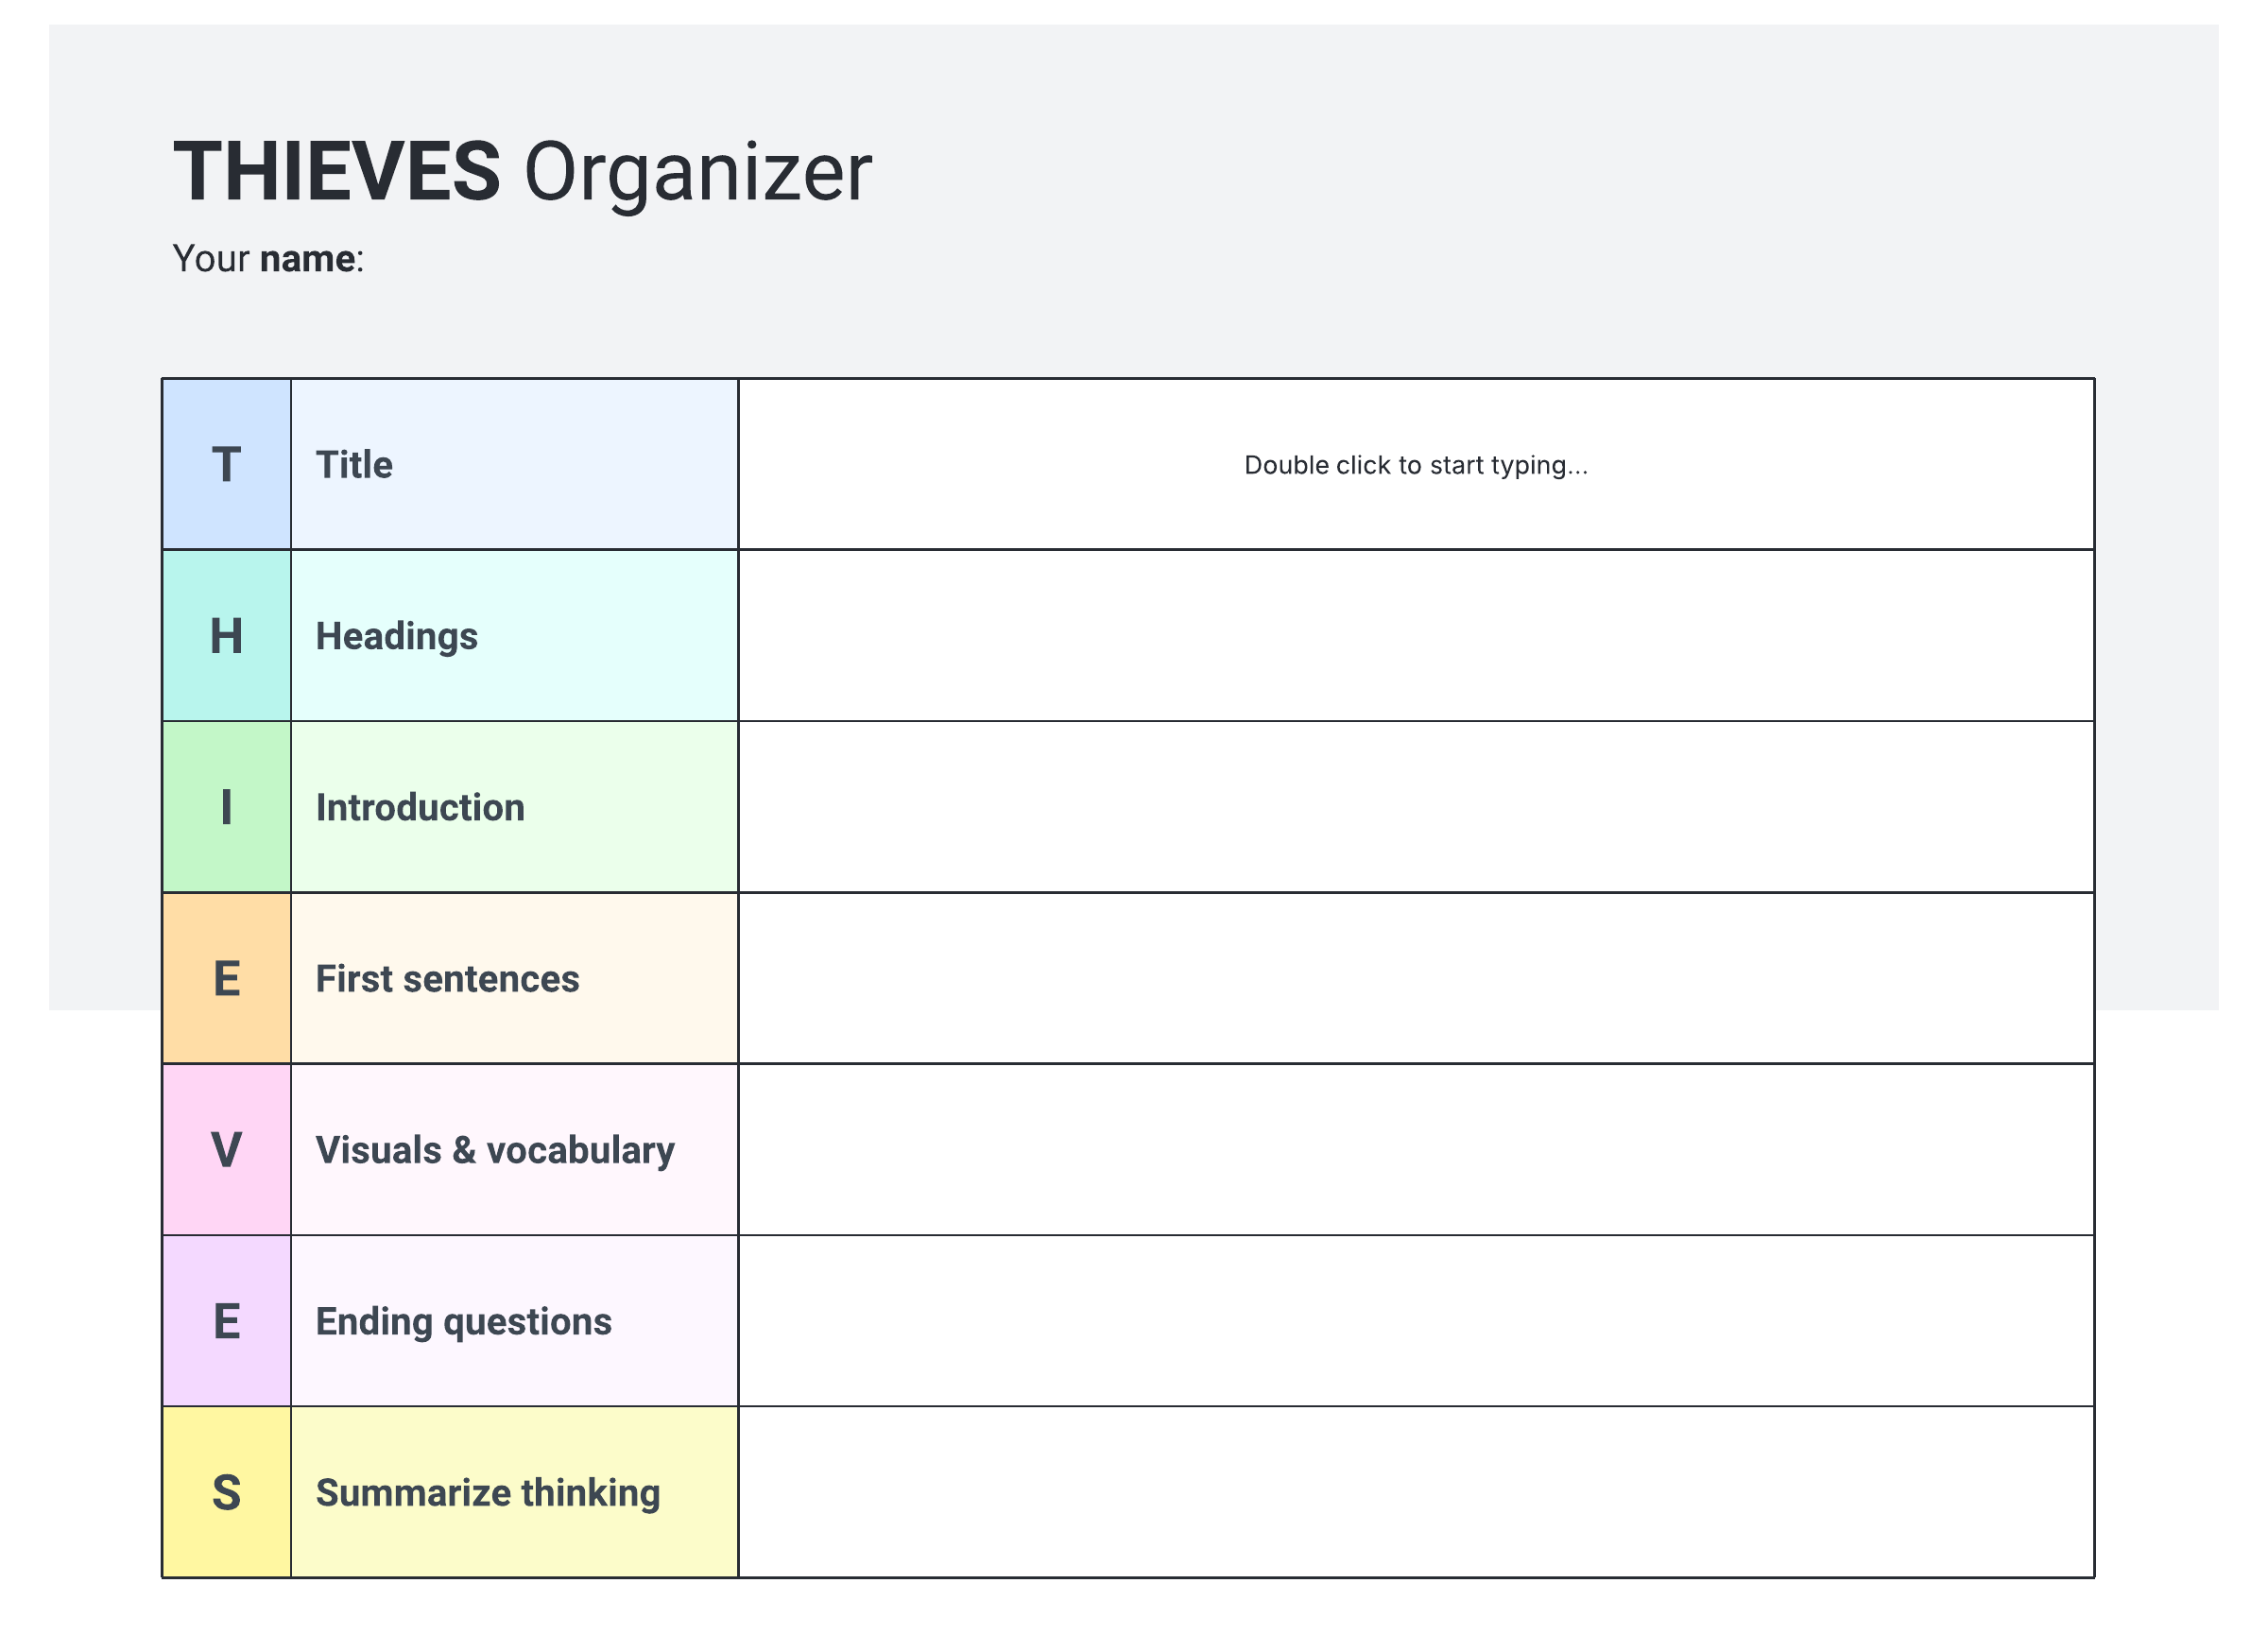Select the purple E letter cell
The height and width of the screenshot is (1652, 2268).
point(227,1321)
